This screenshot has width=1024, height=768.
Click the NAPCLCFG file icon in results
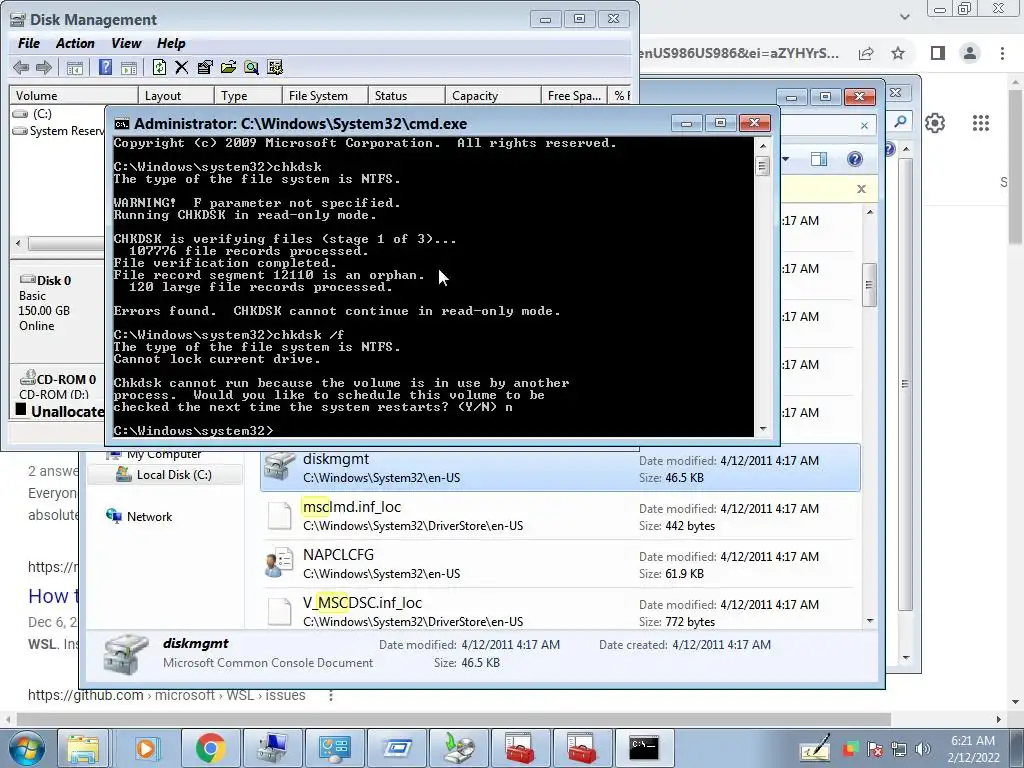click(280, 564)
